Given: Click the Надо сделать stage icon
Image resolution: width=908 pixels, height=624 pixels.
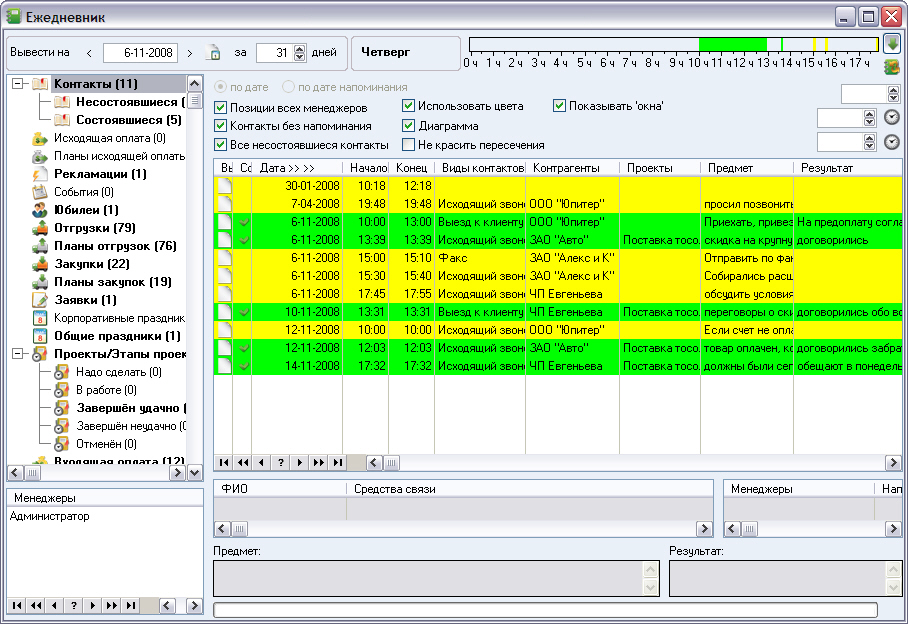Looking at the screenshot, I should point(61,372).
